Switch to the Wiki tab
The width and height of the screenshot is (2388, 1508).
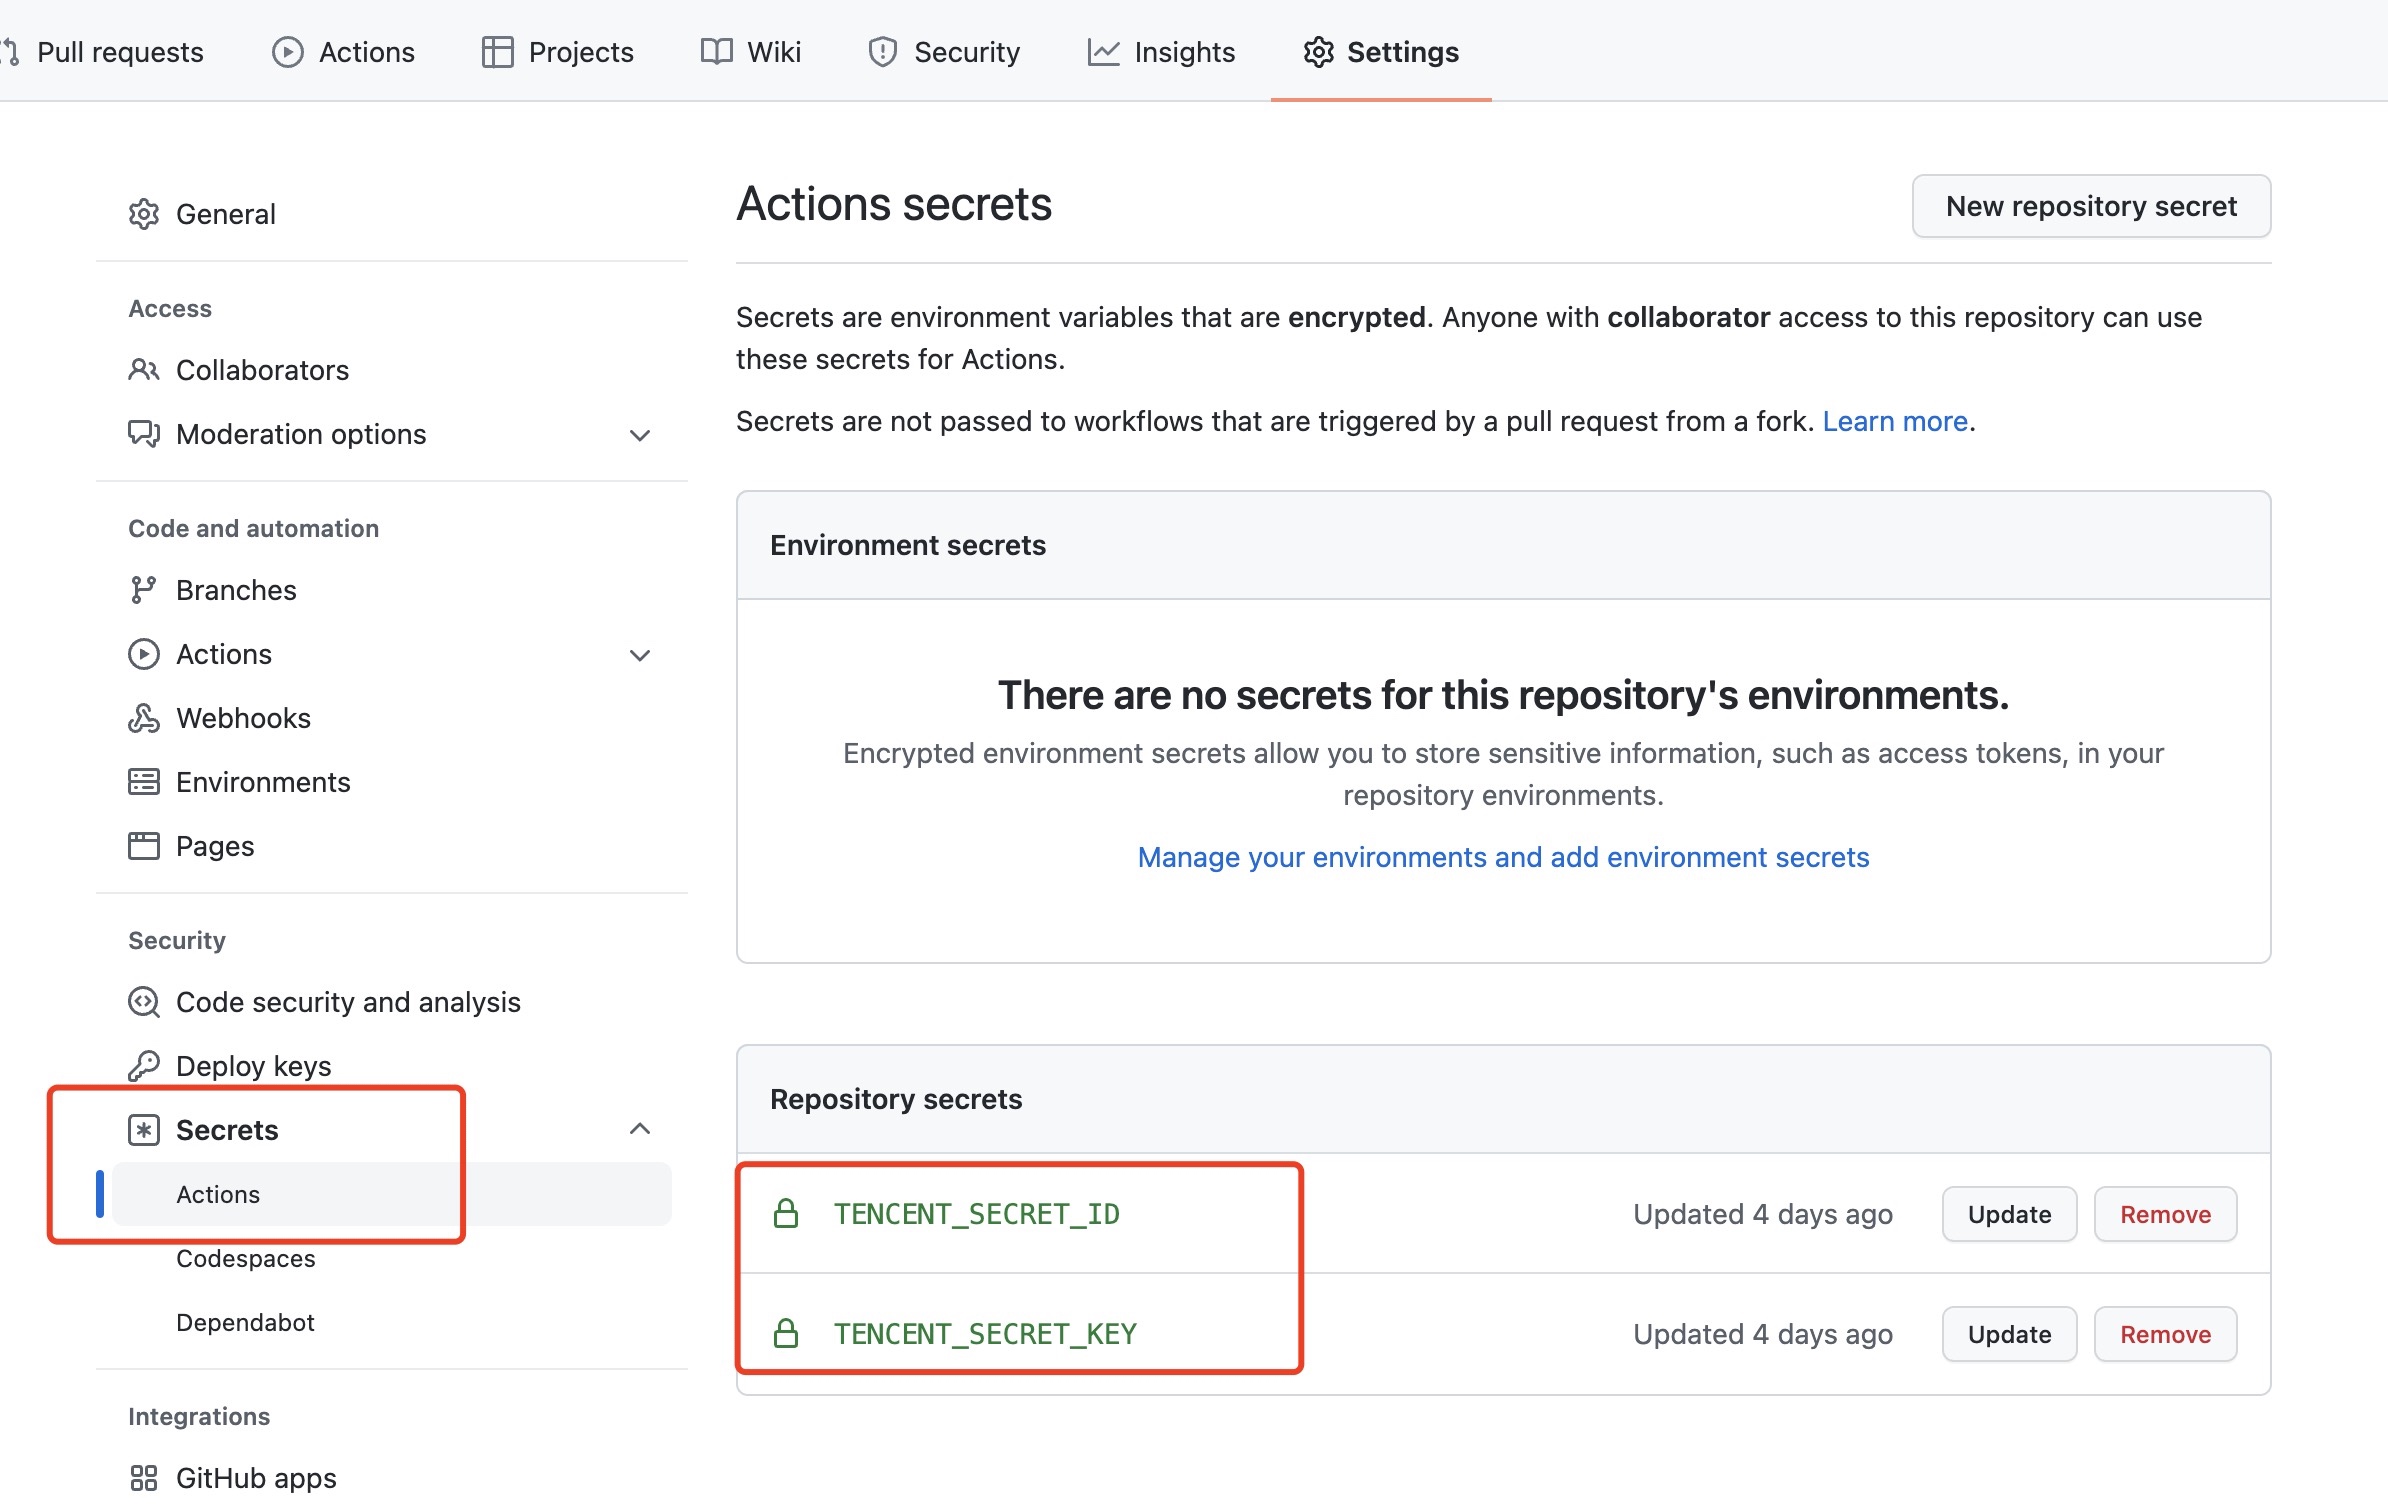tap(751, 52)
